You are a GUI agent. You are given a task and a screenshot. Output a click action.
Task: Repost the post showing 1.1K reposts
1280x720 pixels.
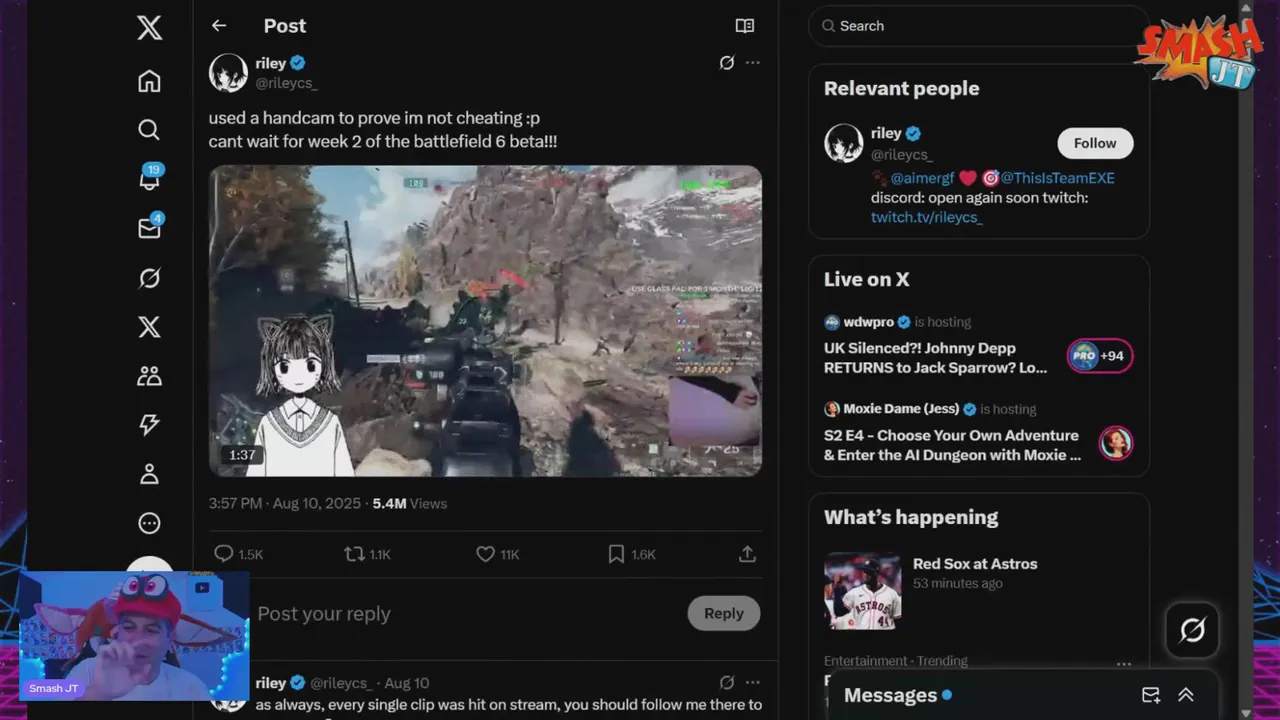point(354,554)
